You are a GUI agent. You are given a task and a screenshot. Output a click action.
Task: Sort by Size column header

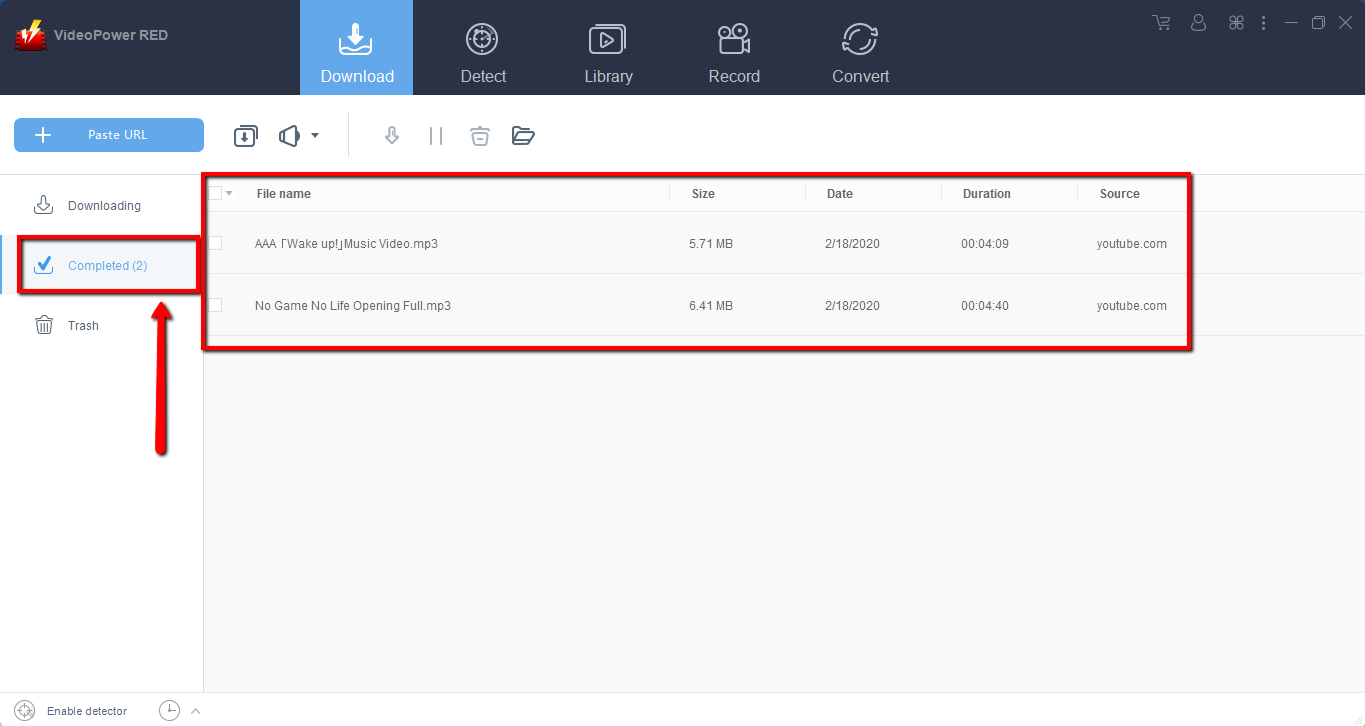703,194
